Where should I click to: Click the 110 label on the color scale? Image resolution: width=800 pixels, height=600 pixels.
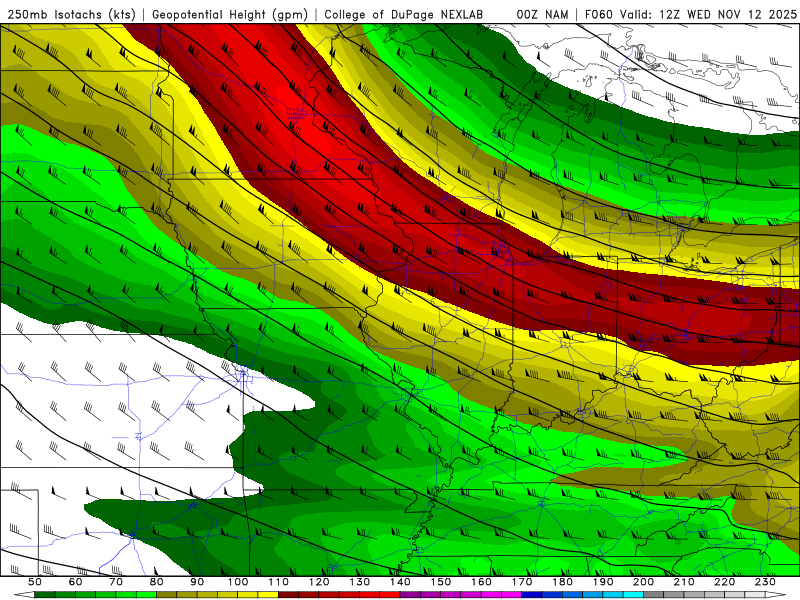point(279,582)
